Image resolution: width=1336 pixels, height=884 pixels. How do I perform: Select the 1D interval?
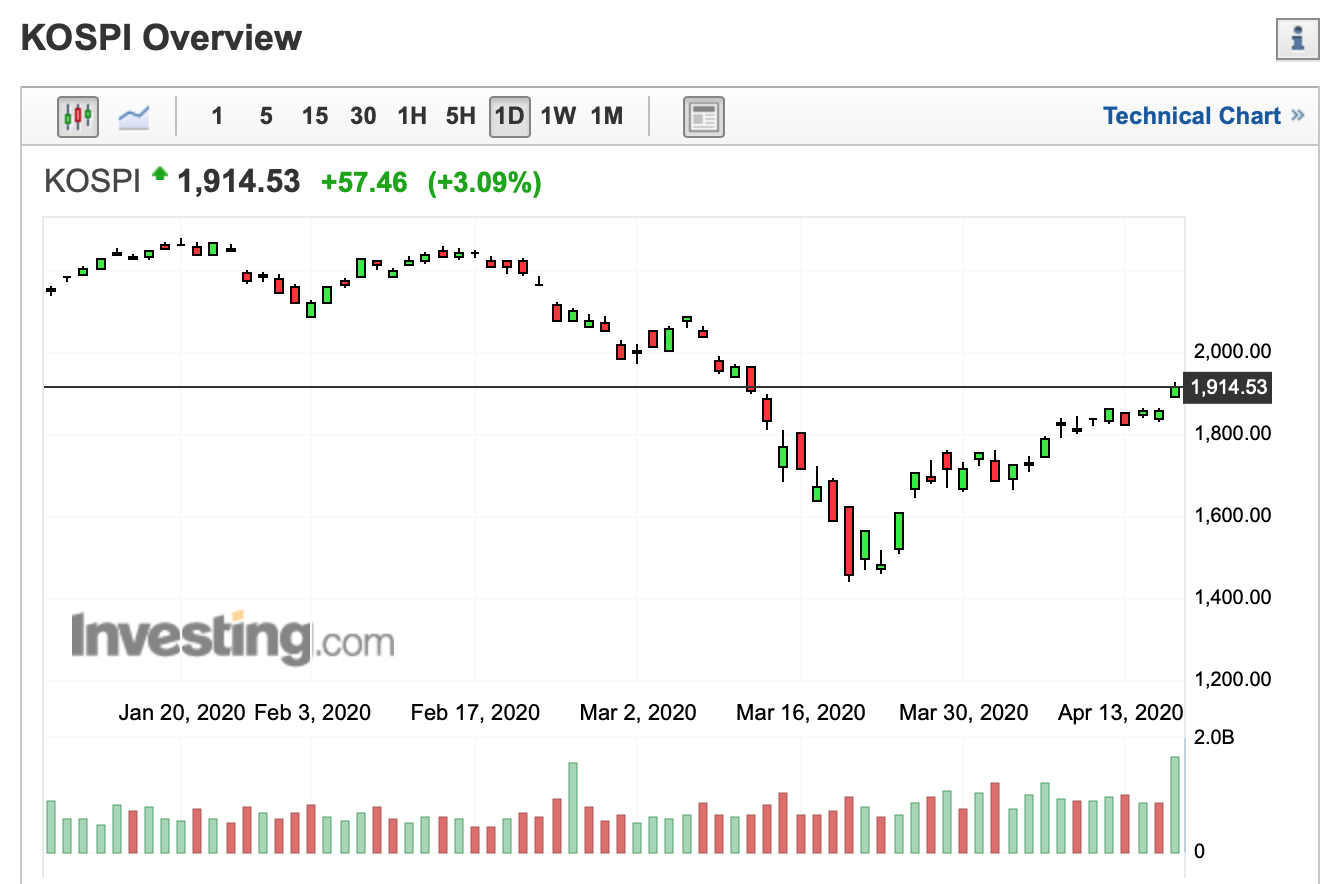[509, 116]
